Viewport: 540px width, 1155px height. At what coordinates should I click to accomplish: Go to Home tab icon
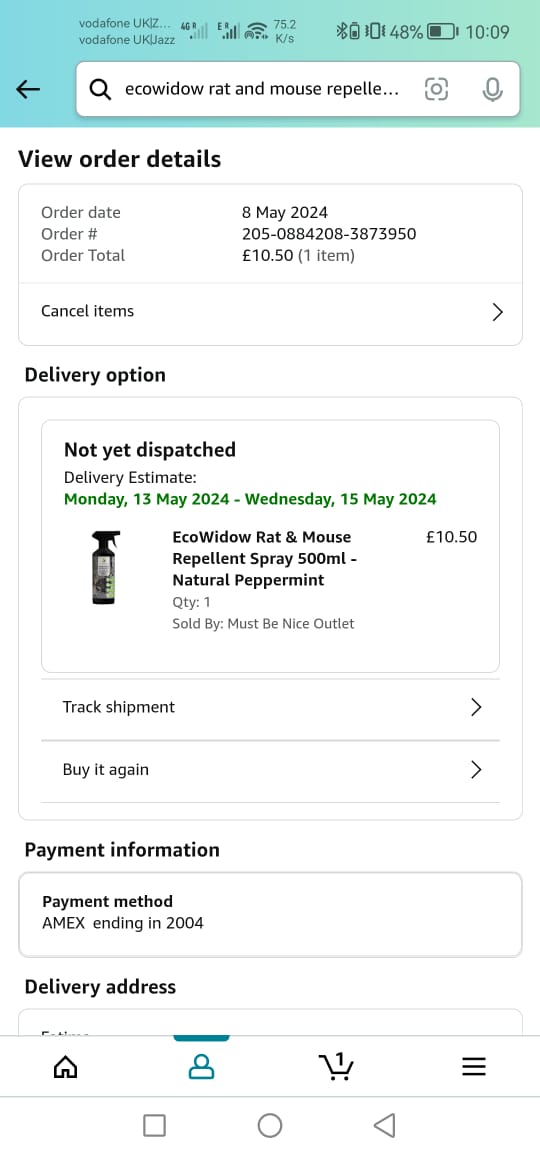coord(66,1067)
